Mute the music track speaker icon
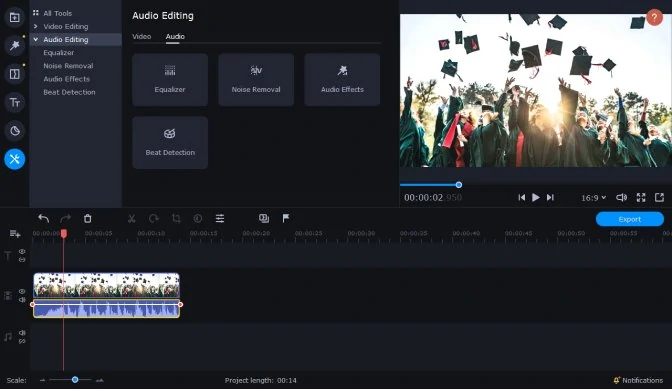The height and width of the screenshot is (389, 672). pyautogui.click(x=22, y=333)
